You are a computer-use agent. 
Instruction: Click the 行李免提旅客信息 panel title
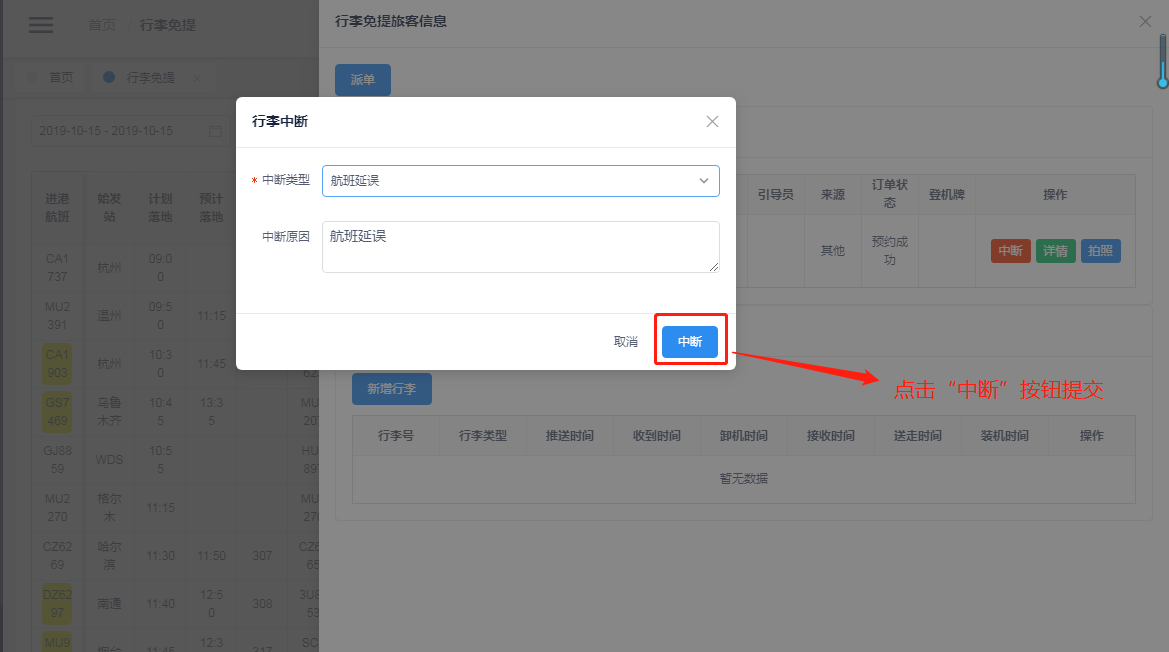click(391, 22)
